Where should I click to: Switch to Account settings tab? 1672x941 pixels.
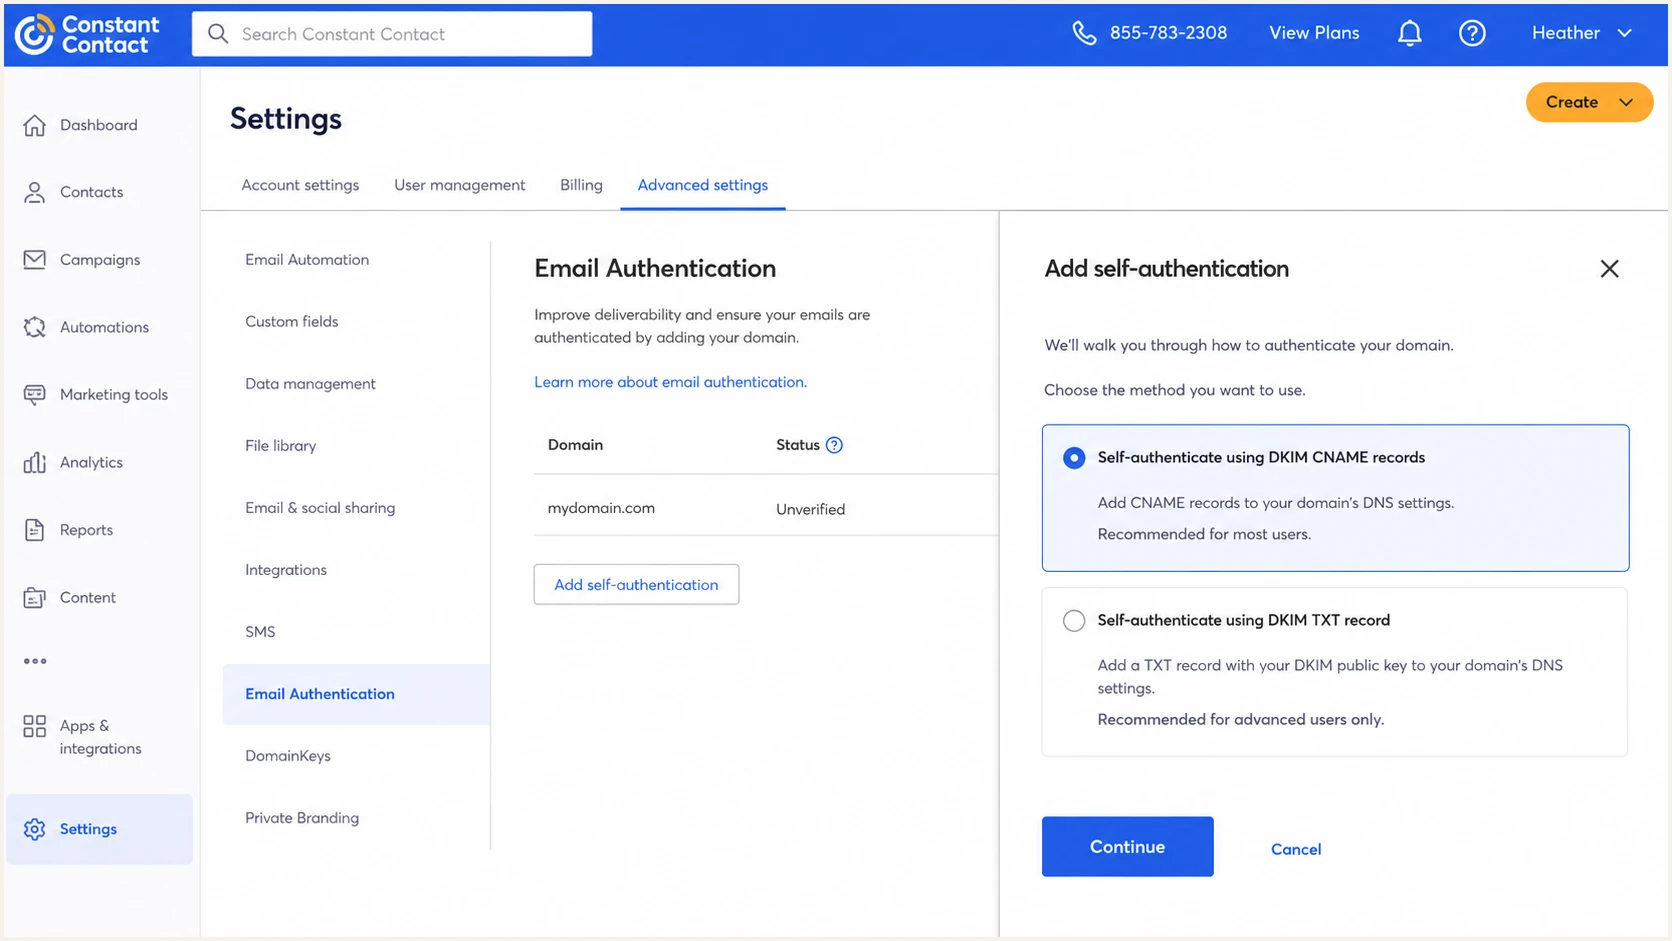pyautogui.click(x=300, y=185)
